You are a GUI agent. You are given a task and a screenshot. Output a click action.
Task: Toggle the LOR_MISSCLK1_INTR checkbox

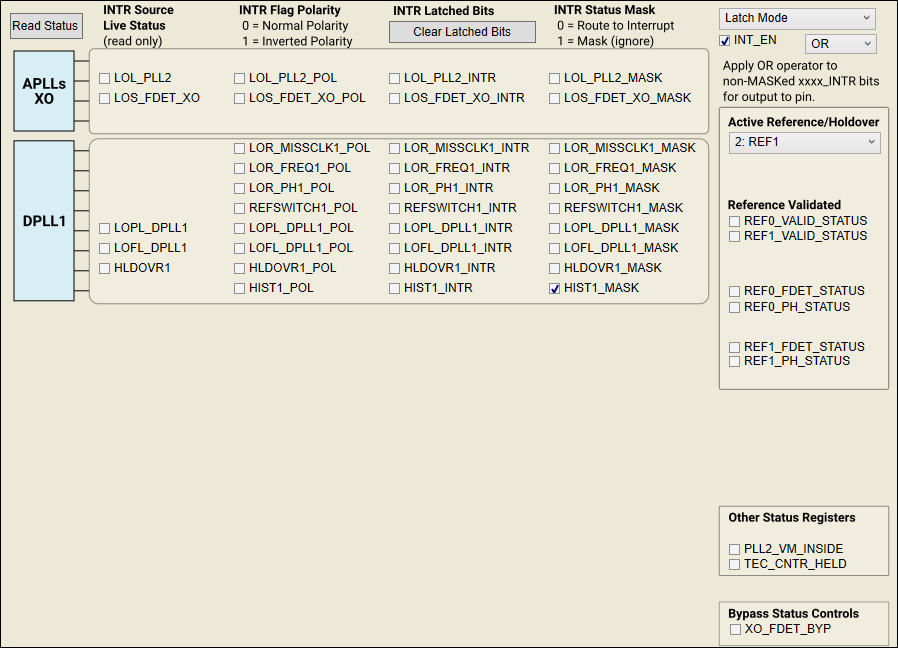(395, 148)
